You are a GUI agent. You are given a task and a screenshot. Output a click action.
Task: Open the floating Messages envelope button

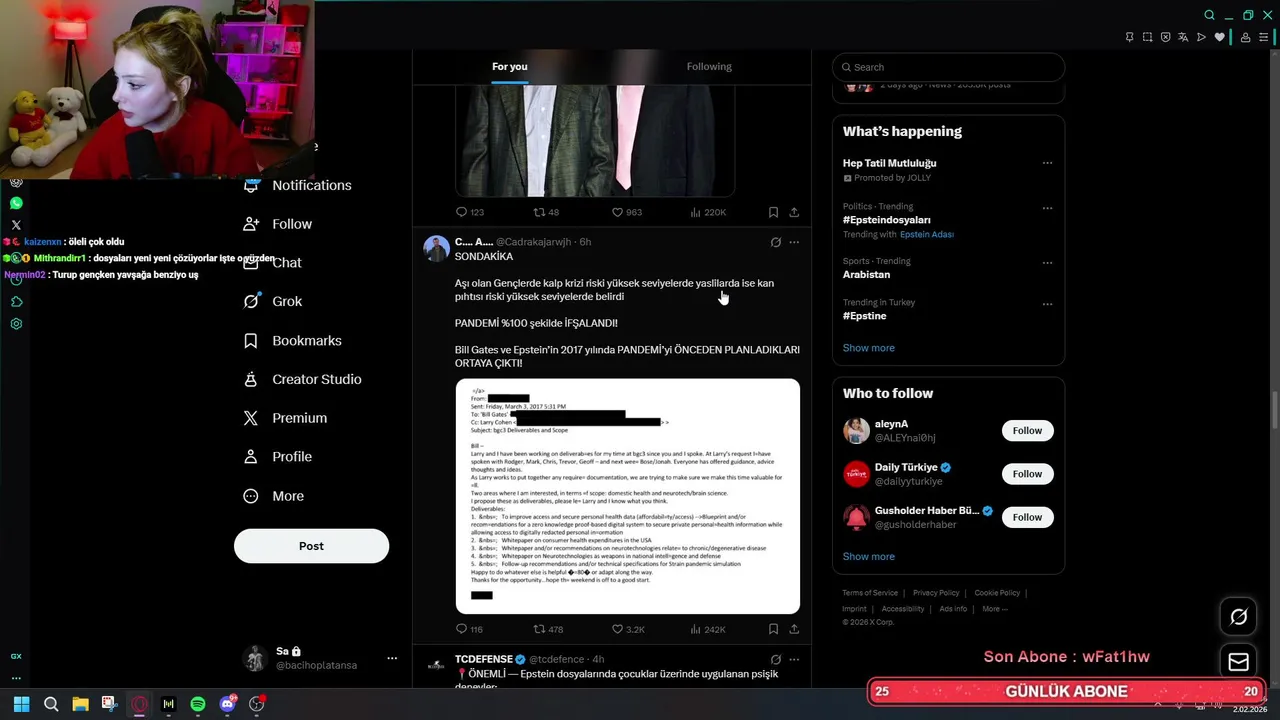[x=1238, y=662]
